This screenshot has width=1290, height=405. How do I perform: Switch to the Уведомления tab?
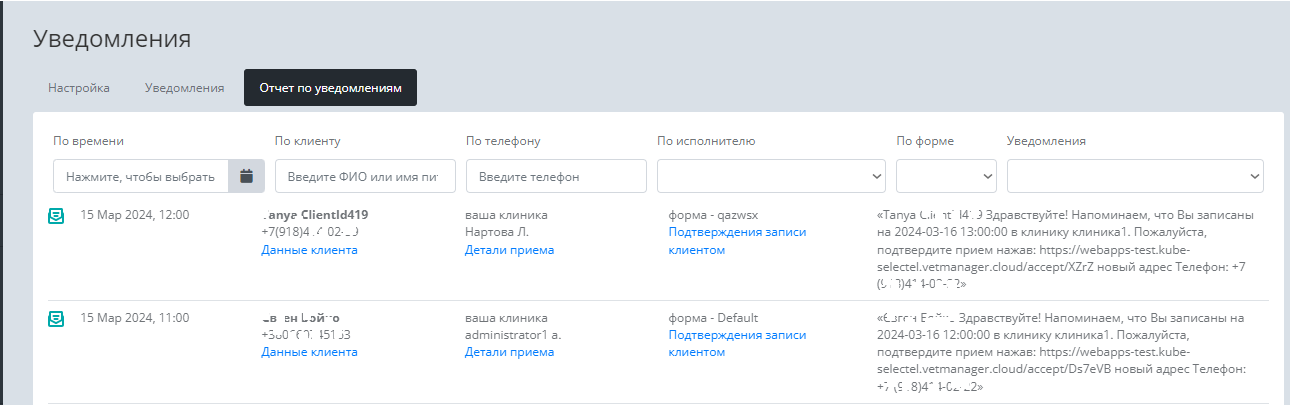click(184, 88)
